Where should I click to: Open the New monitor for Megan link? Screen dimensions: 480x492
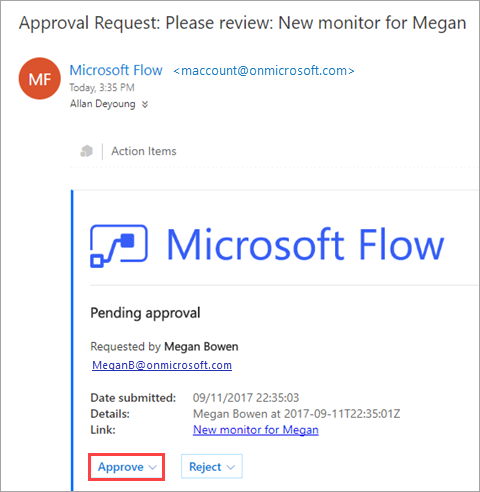click(256, 430)
